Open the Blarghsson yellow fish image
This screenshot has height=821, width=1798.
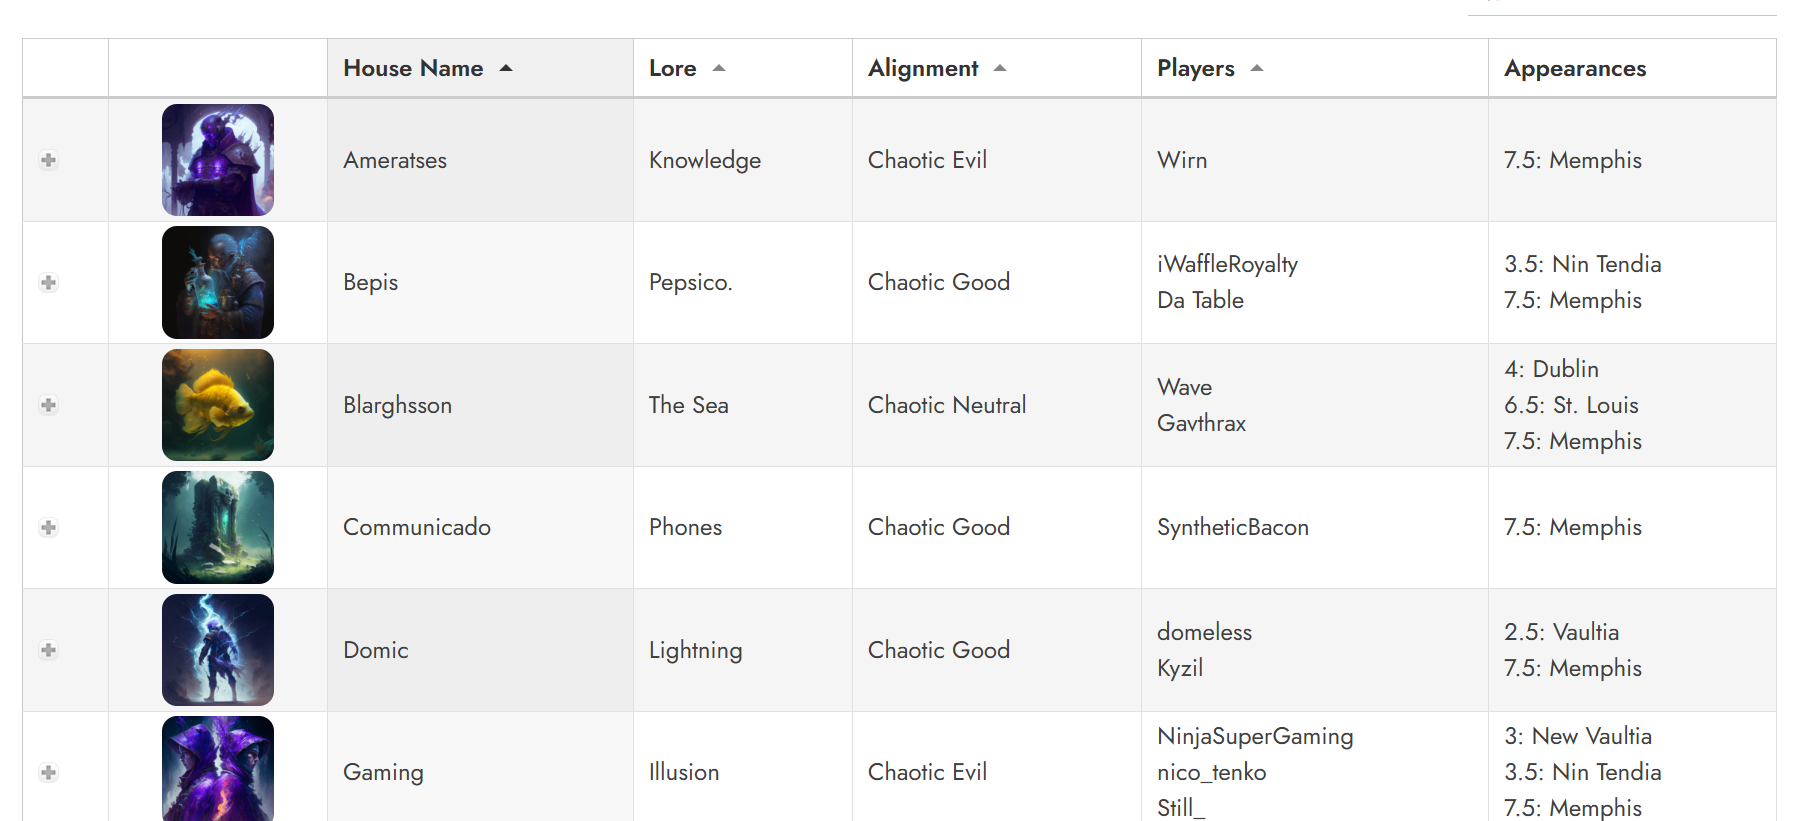218,405
